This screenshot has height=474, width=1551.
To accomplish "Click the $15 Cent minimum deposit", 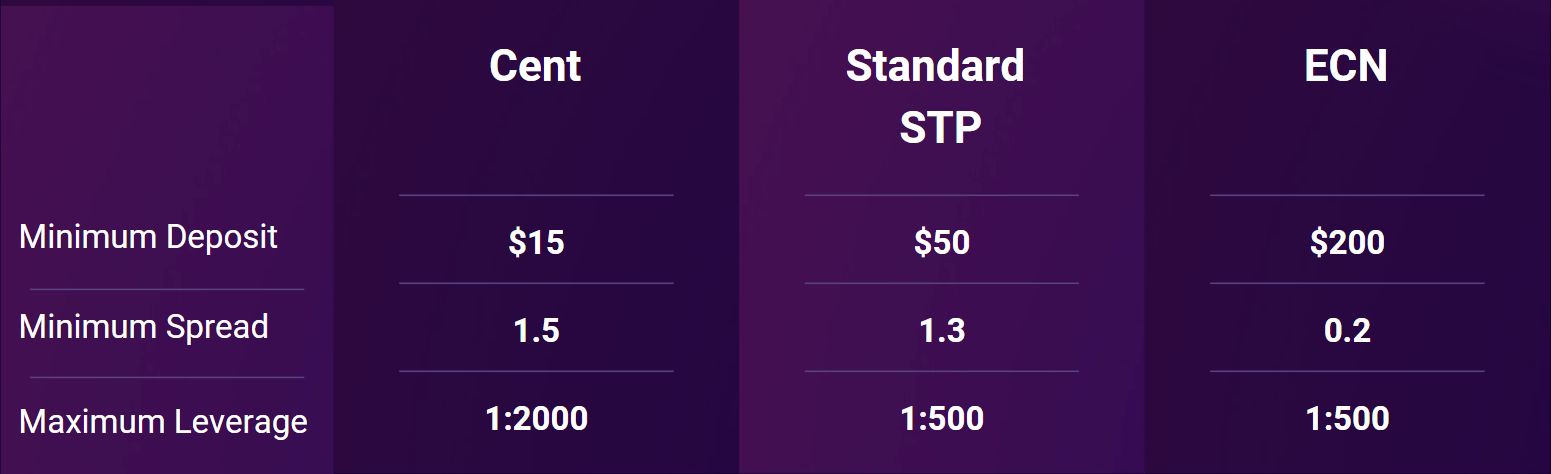I will (x=536, y=242).
